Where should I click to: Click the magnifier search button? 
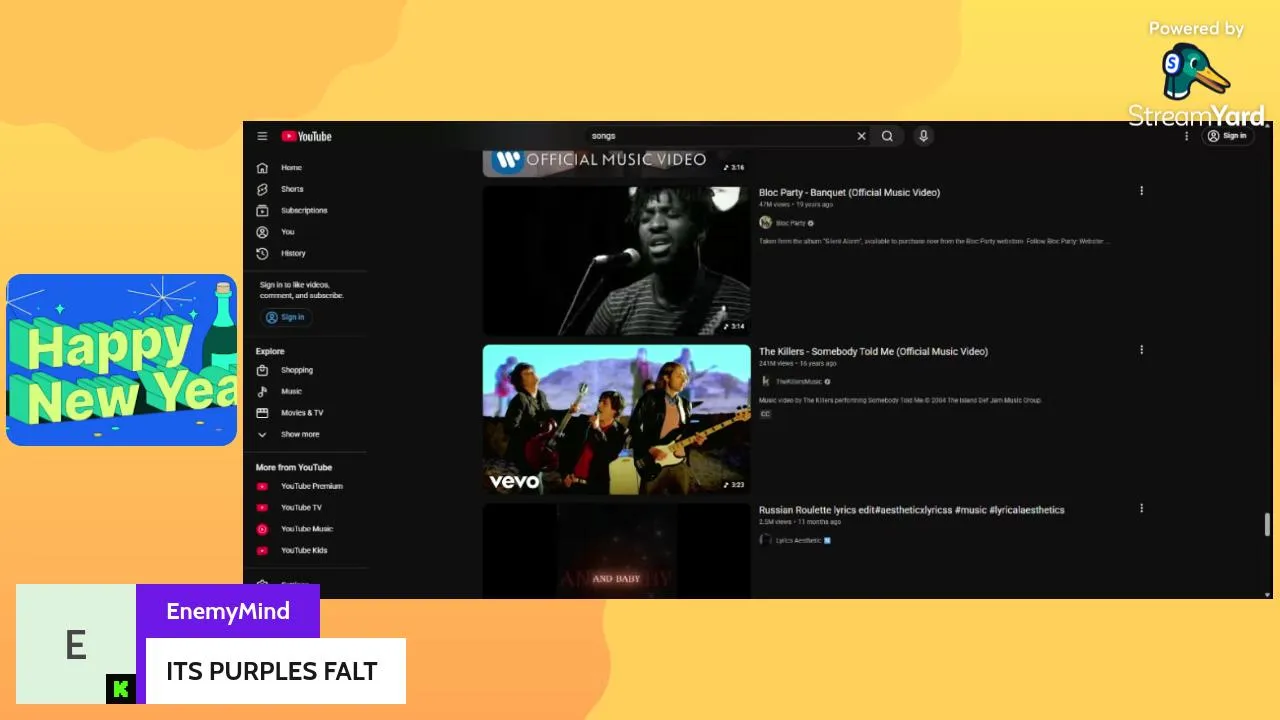887,136
